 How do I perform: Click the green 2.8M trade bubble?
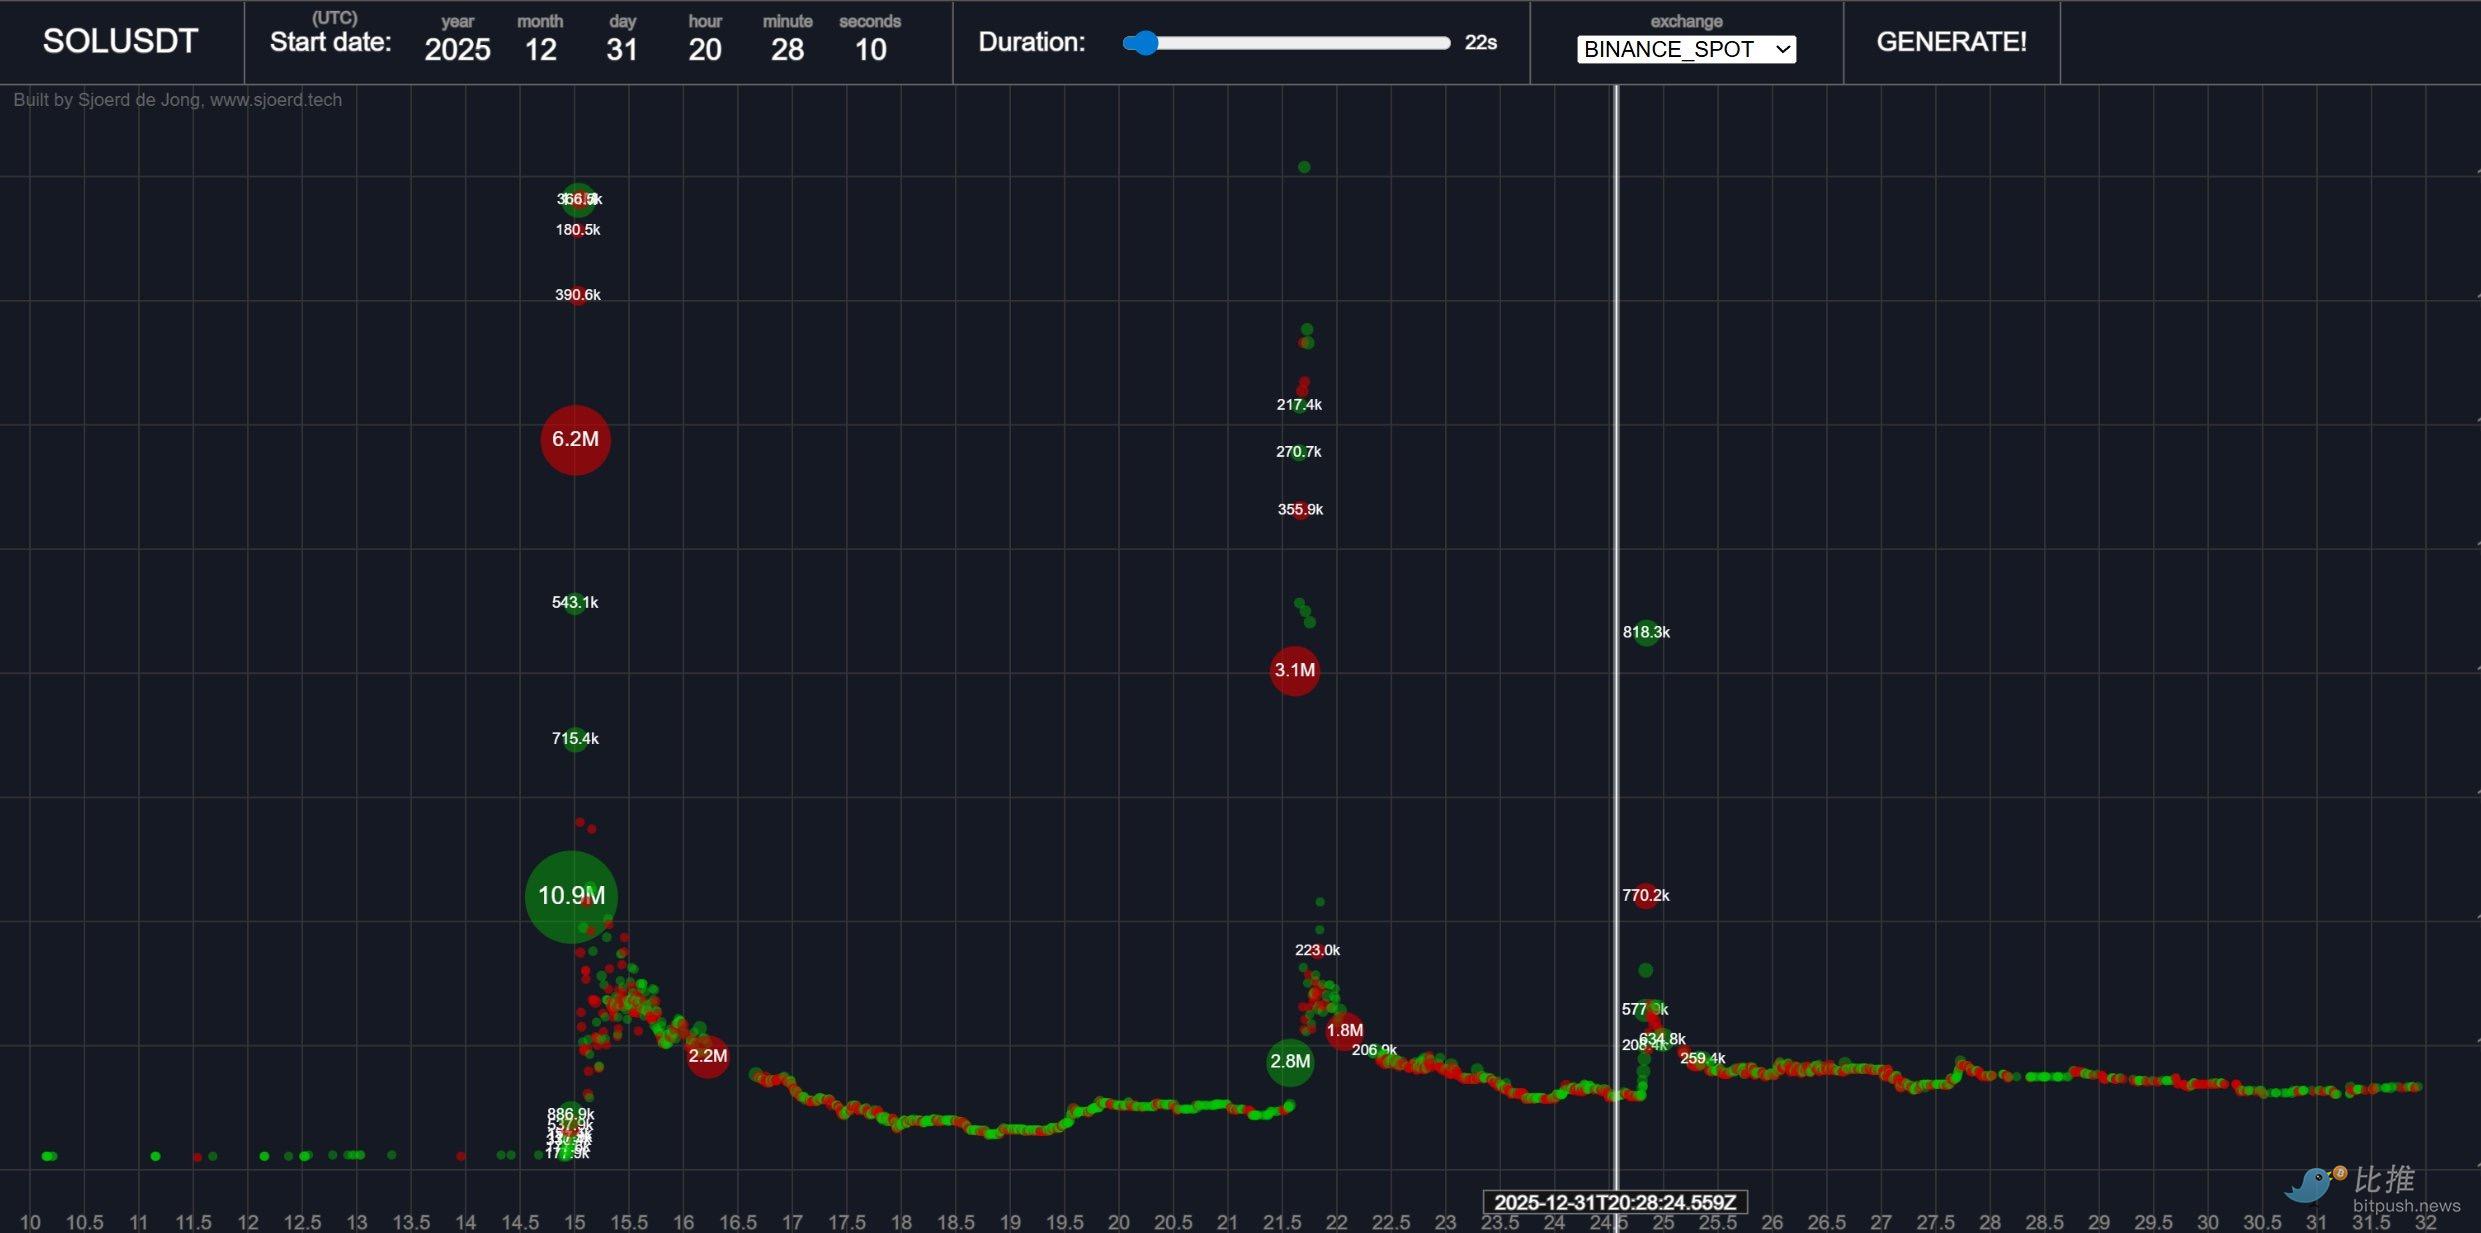point(1289,1062)
